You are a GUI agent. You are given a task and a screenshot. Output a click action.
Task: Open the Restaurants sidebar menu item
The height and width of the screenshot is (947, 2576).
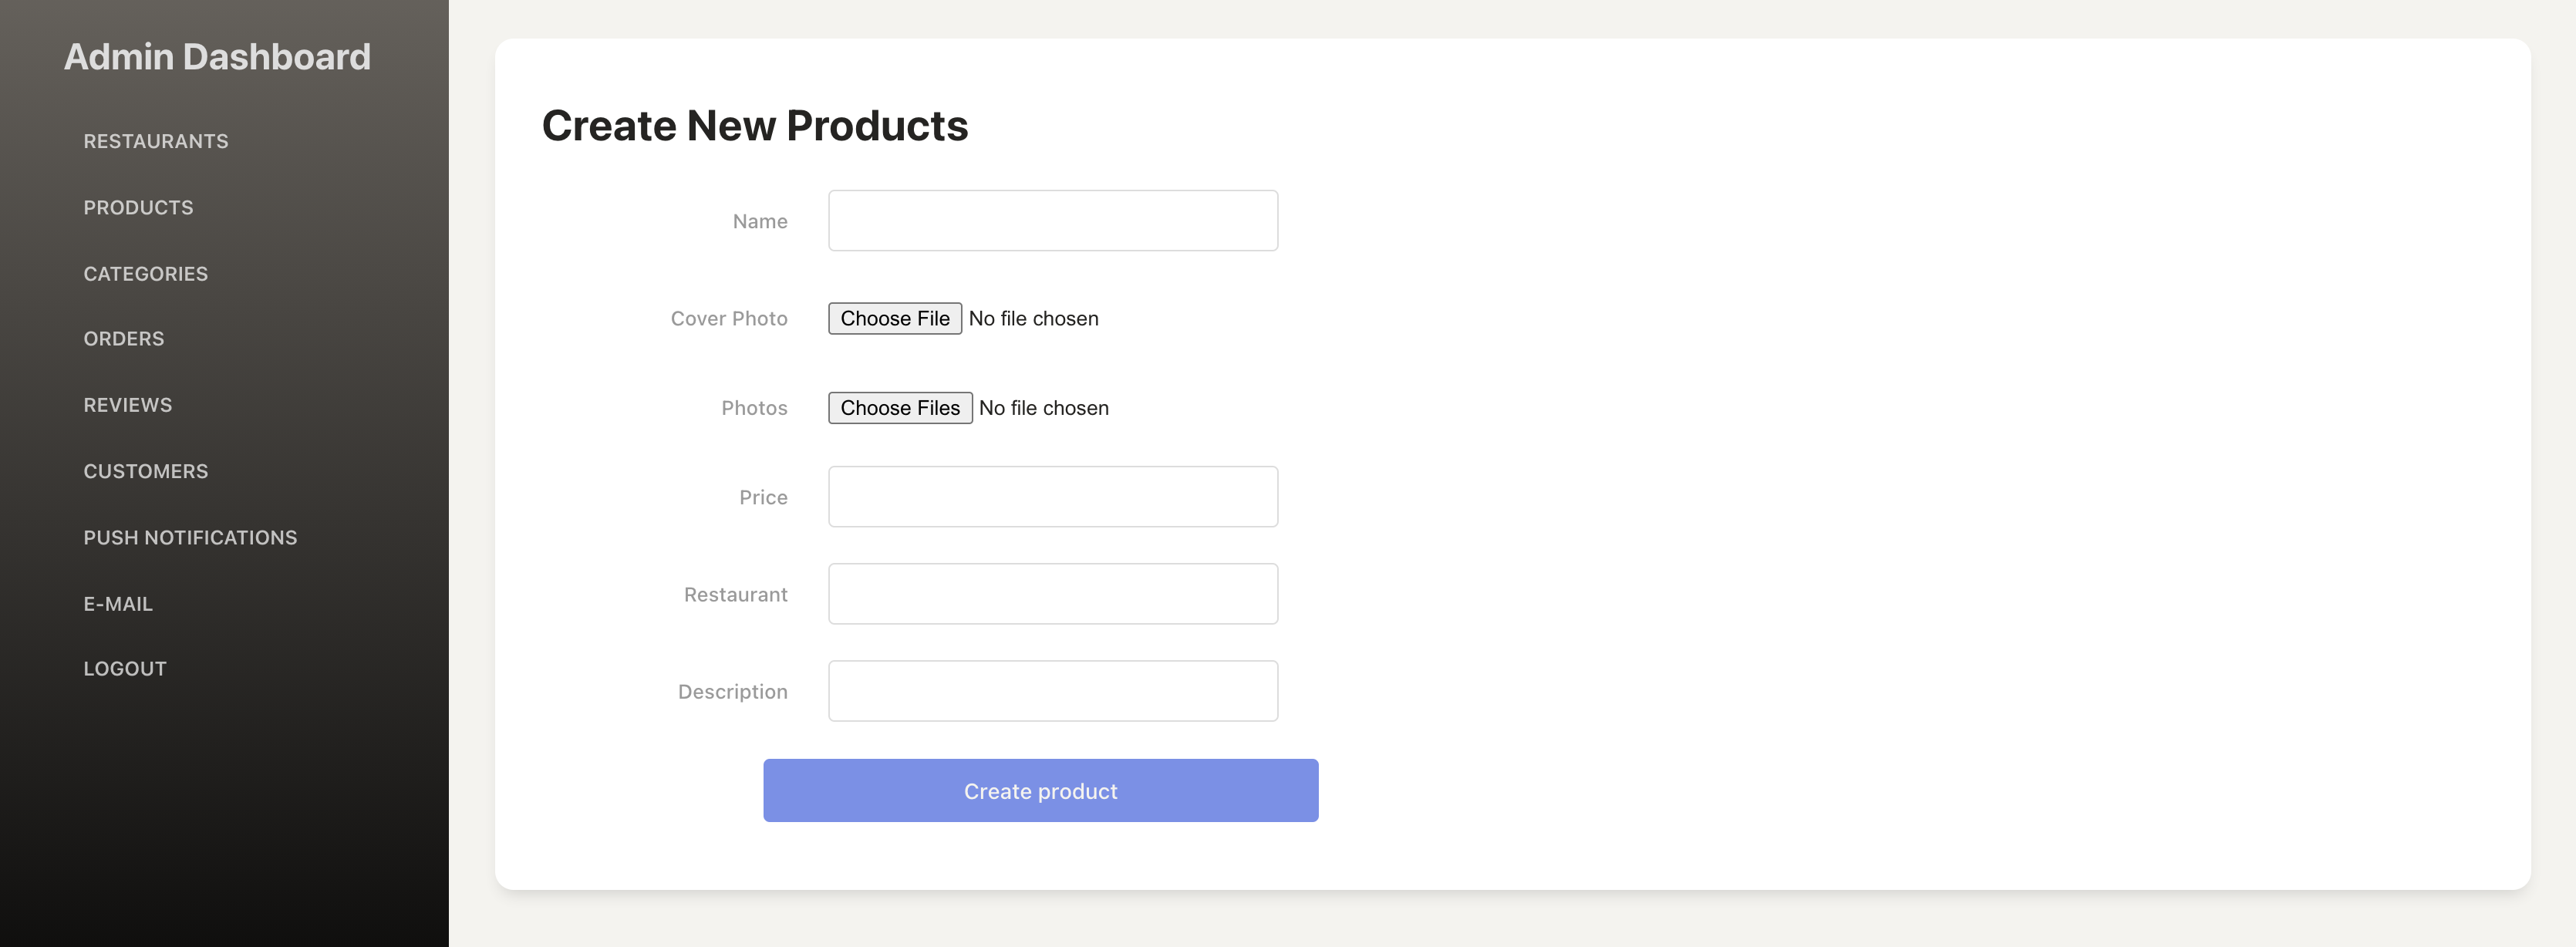156,141
